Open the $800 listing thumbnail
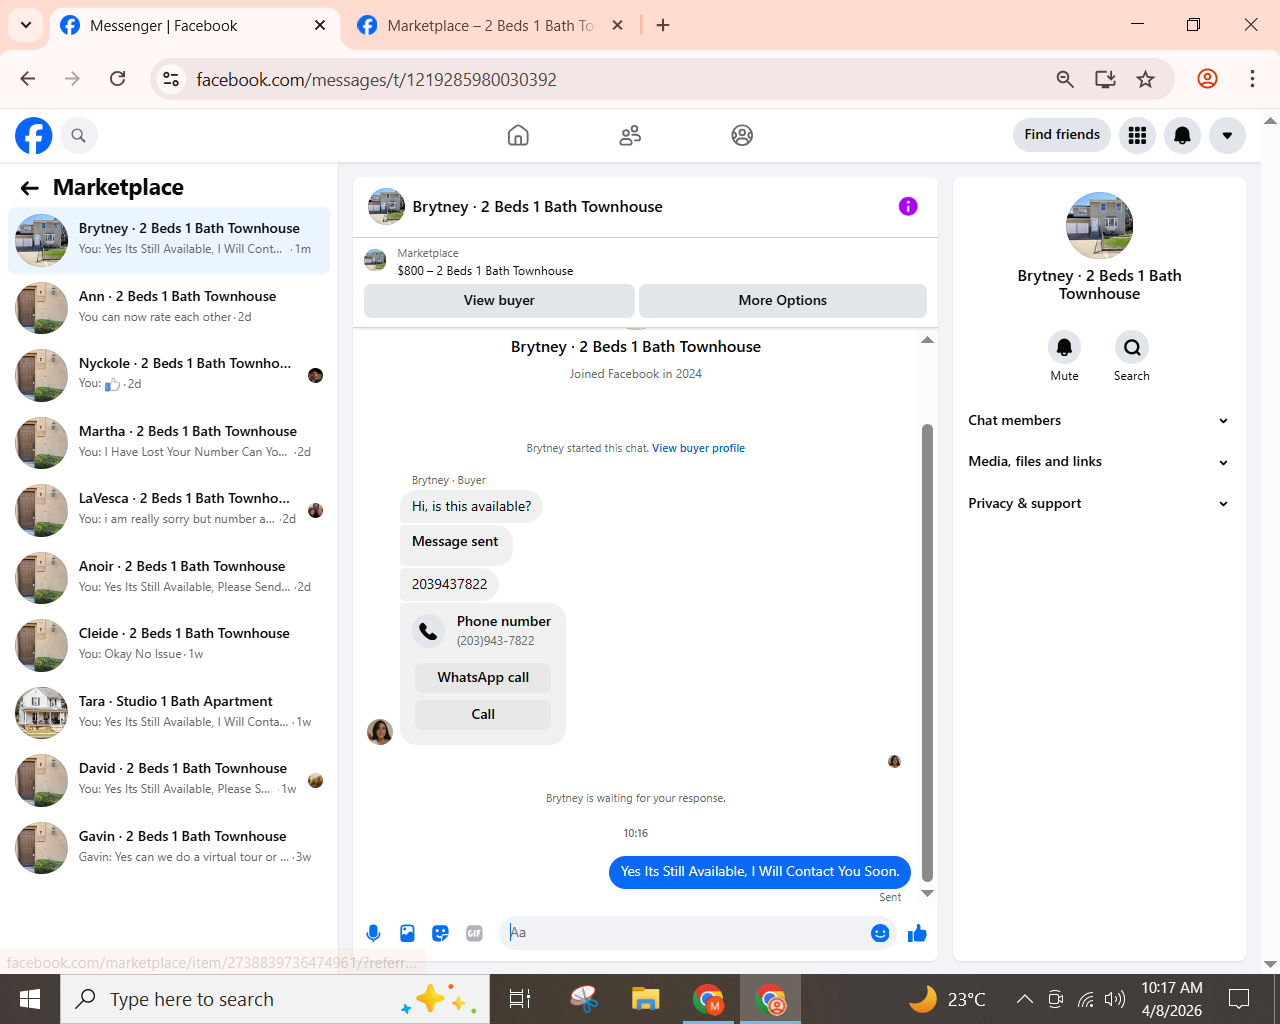 pos(375,261)
